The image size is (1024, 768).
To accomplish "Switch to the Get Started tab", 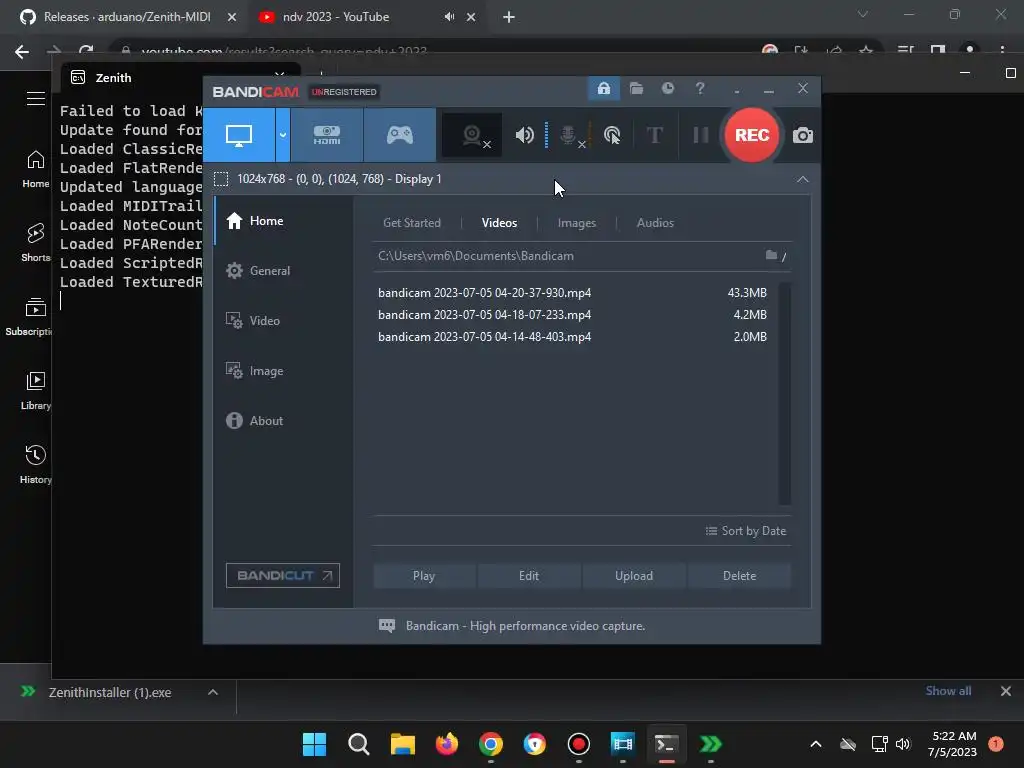I will [411, 223].
